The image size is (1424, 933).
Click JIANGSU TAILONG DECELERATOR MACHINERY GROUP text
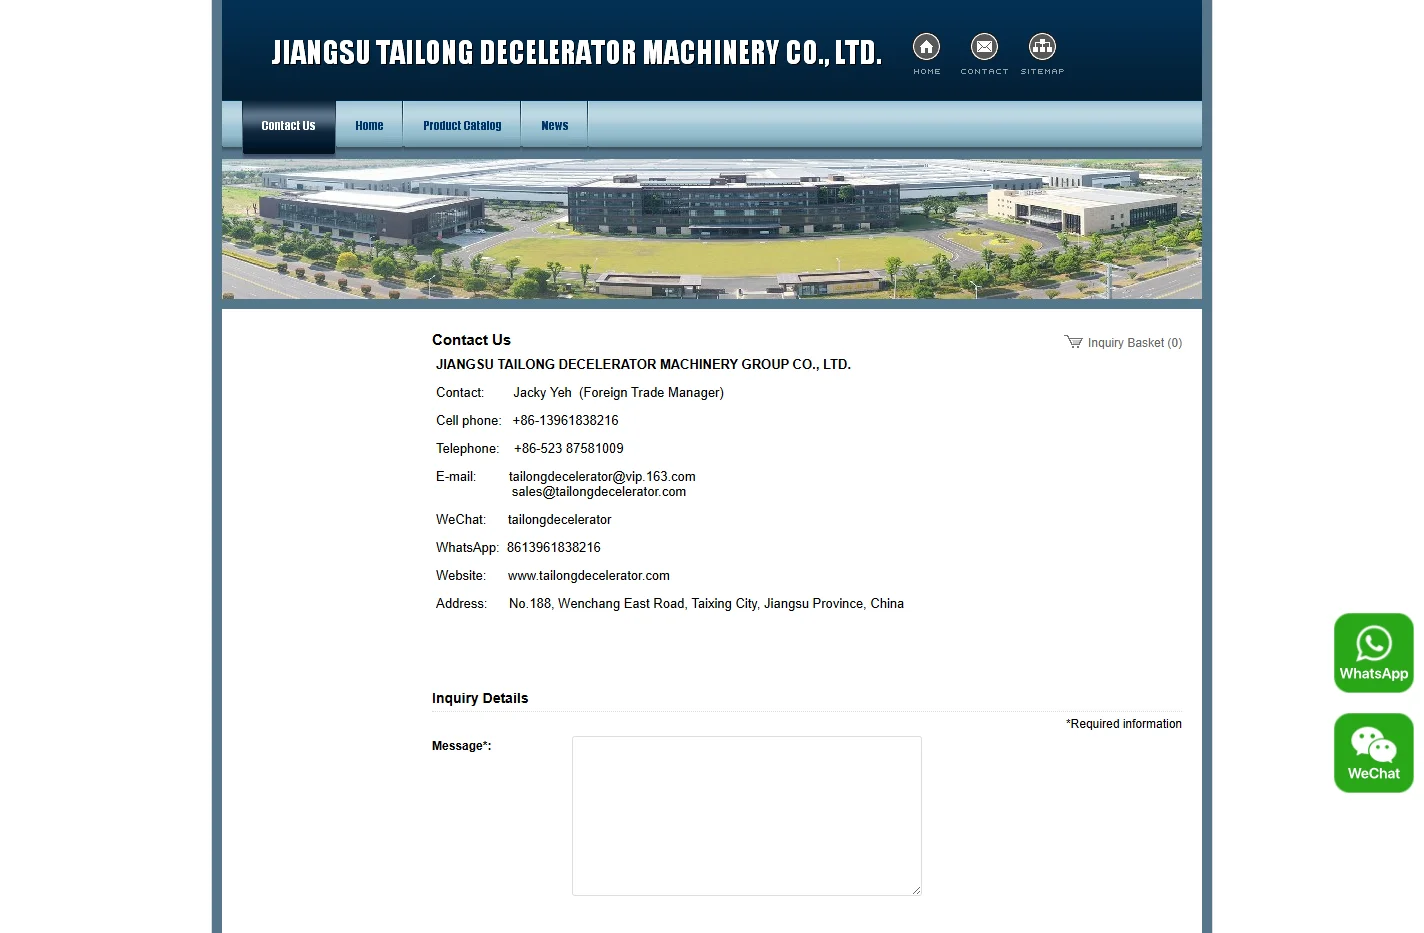tap(643, 365)
